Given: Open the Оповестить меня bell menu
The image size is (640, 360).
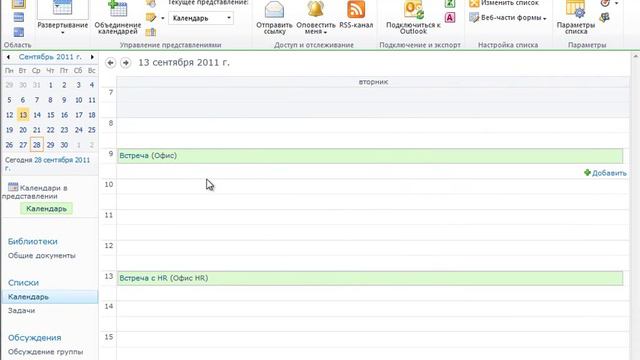Looking at the screenshot, I should click(316, 18).
